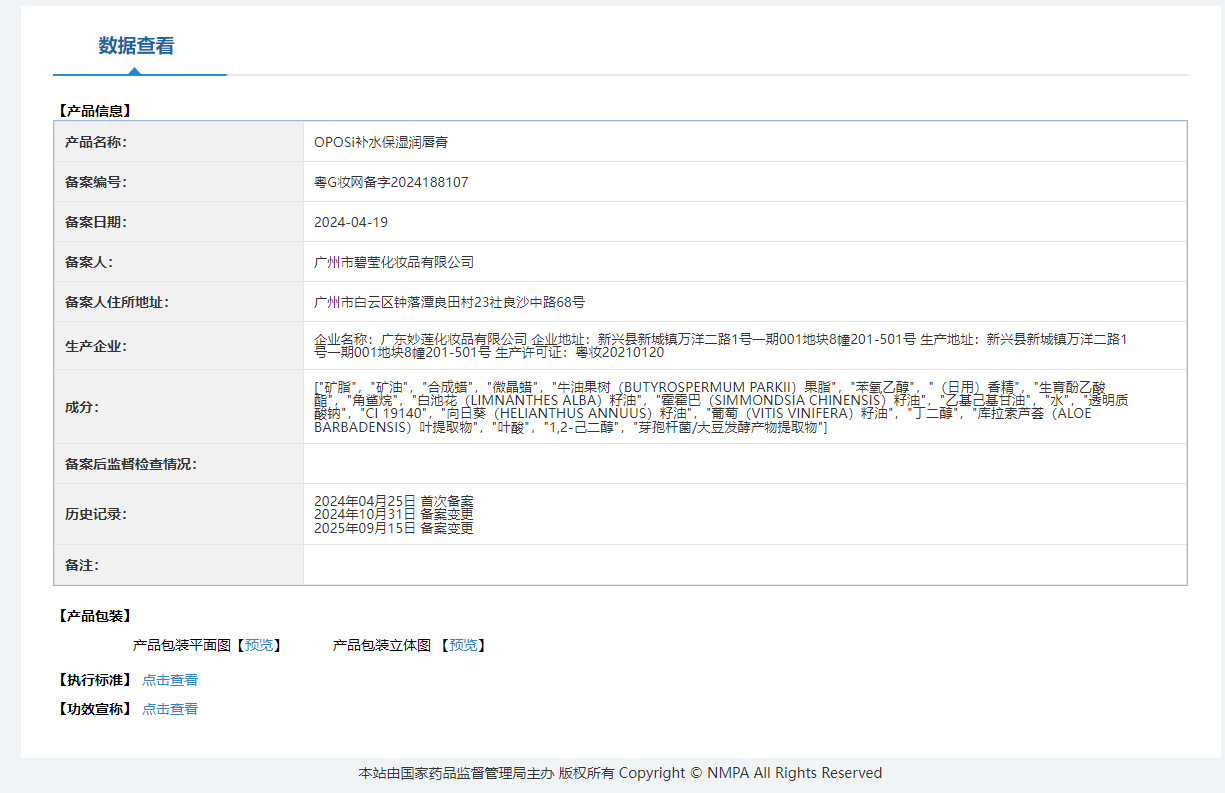Viewport: 1225px width, 793px height.
Task: Select filing number 粤G妆网备字2024188107
Action: [391, 182]
